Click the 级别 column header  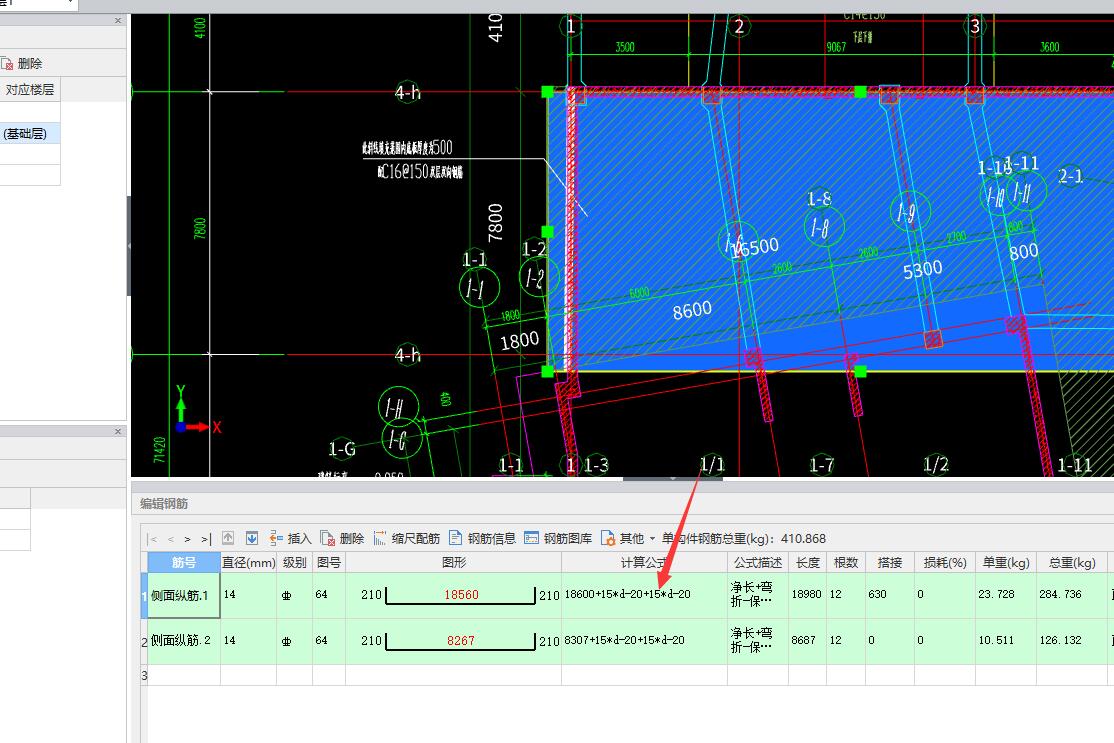point(294,563)
